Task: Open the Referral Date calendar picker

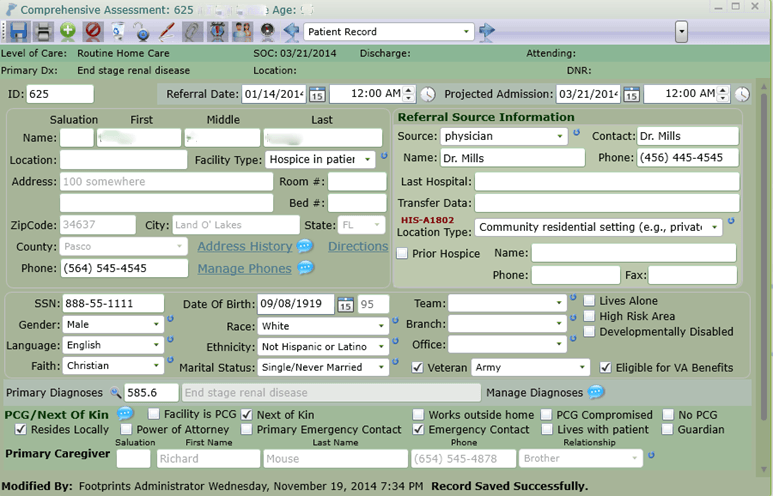Action: click(316, 94)
